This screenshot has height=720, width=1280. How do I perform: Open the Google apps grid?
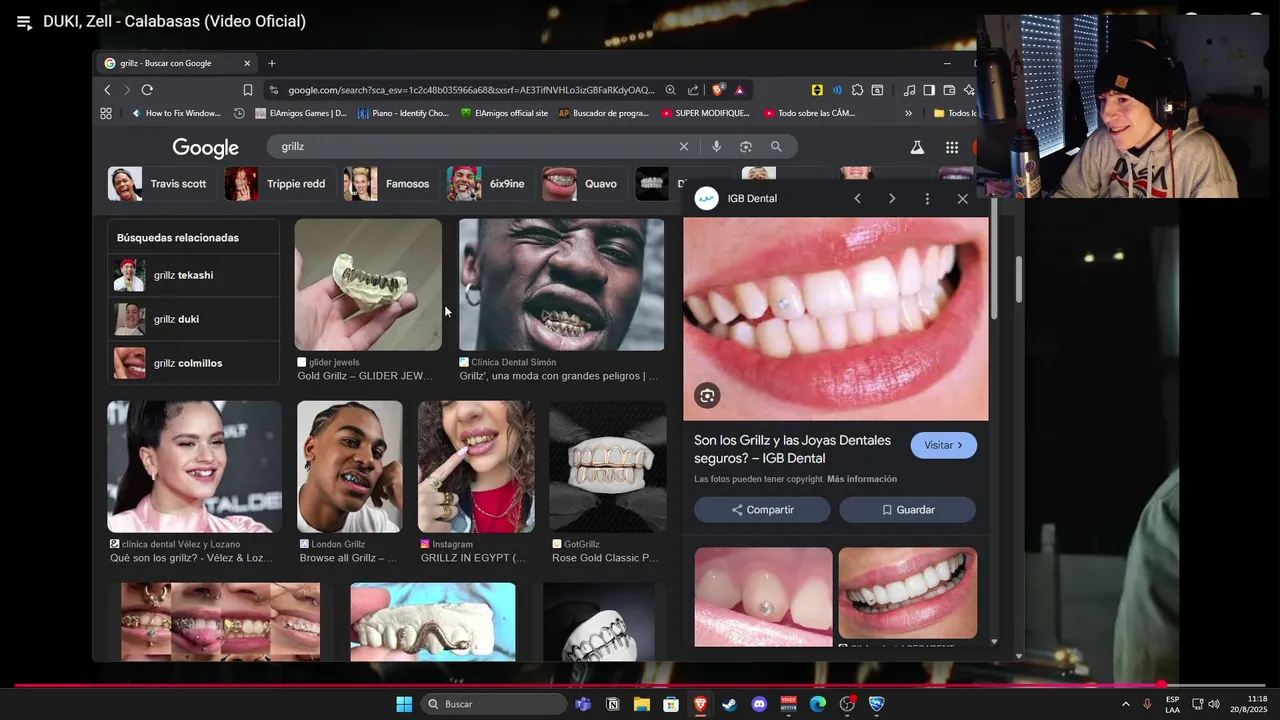click(x=952, y=147)
